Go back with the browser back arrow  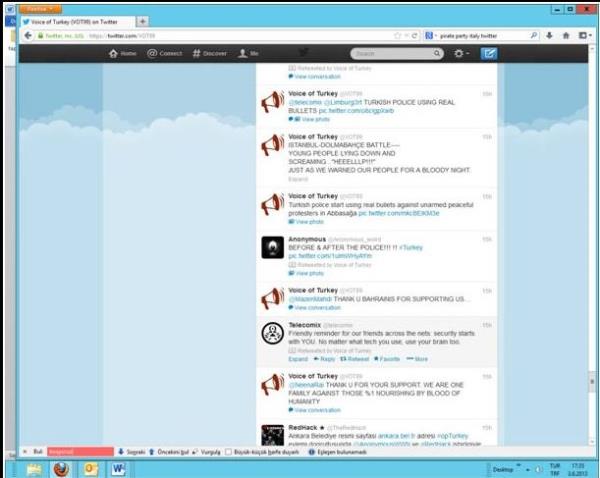point(28,36)
